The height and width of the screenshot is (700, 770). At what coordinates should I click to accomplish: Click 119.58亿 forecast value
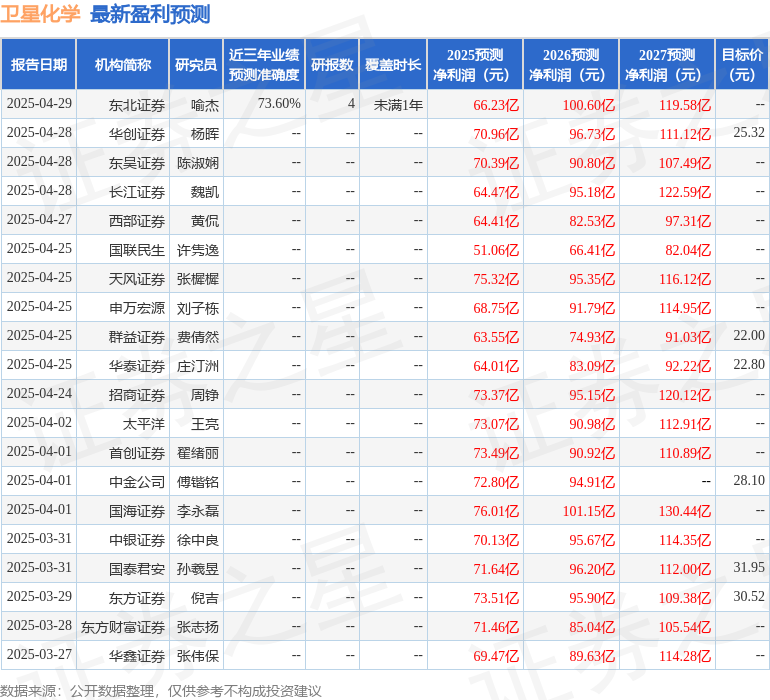tap(685, 105)
